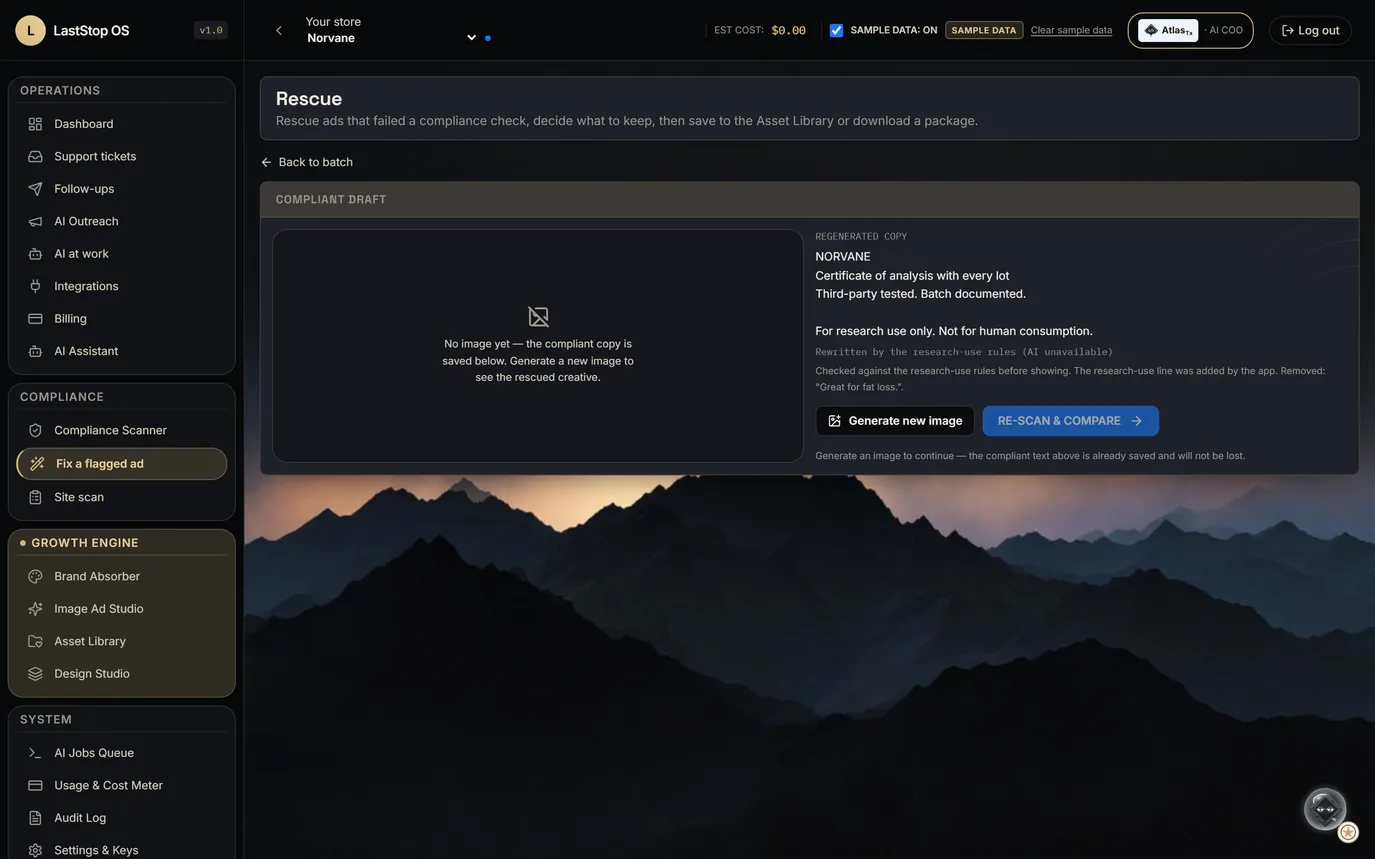Click the Site scan clipboard icon
The image size is (1375, 859).
tap(35, 497)
